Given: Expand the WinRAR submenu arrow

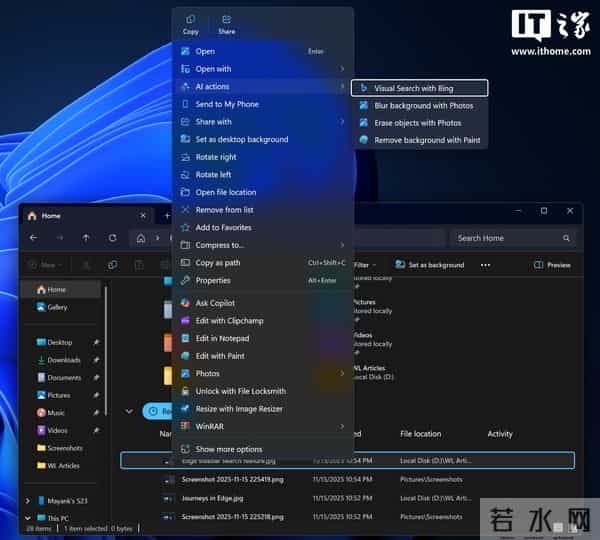Looking at the screenshot, I should coord(342,426).
